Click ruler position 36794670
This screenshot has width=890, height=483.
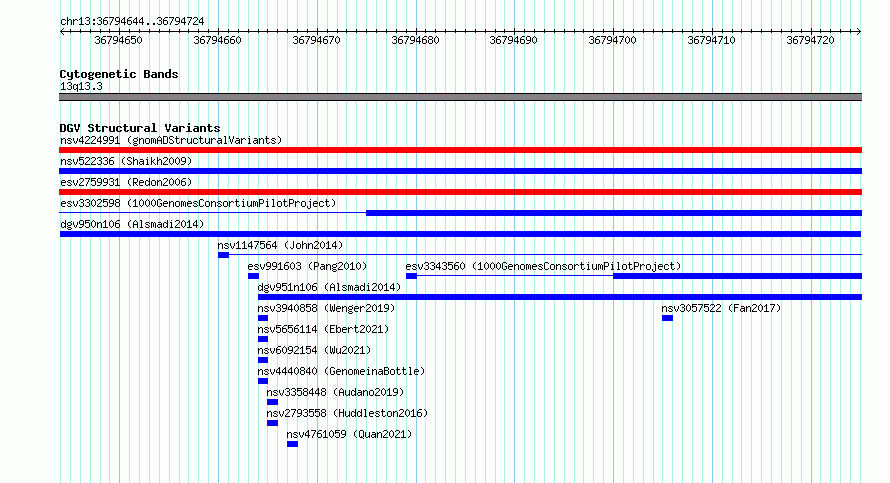317,40
